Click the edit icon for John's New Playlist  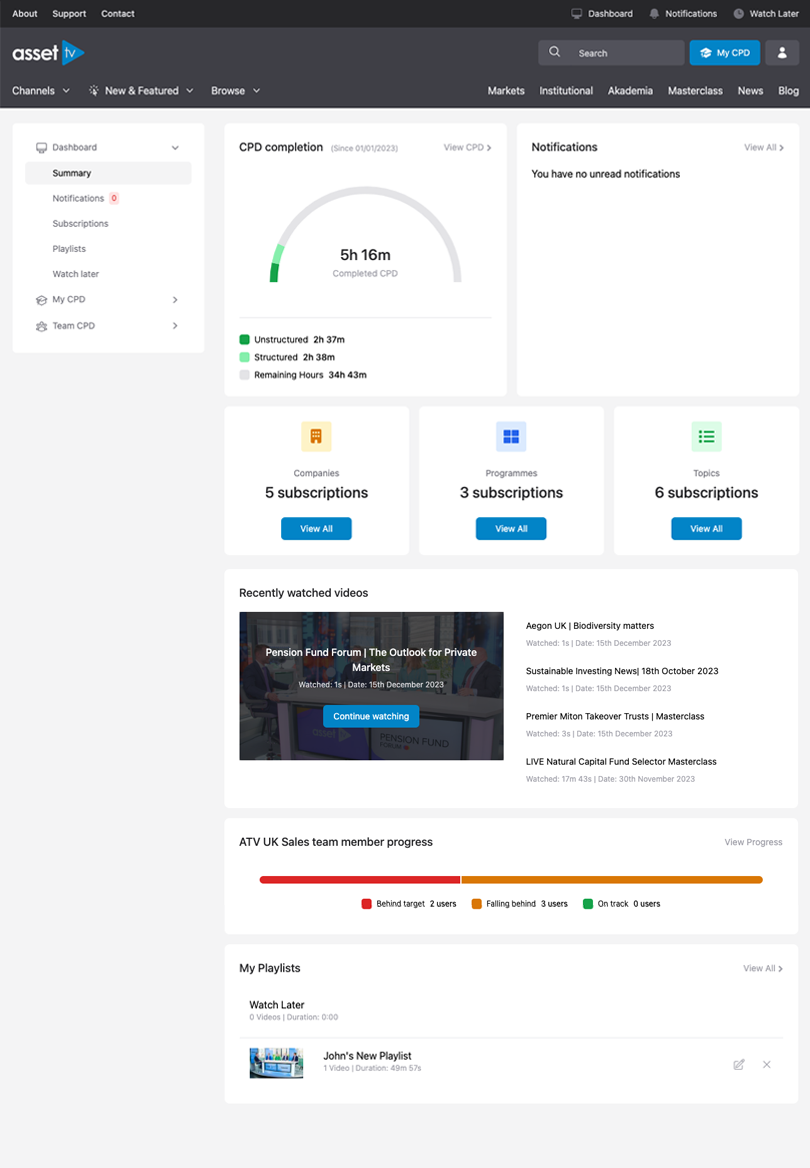pos(739,1064)
